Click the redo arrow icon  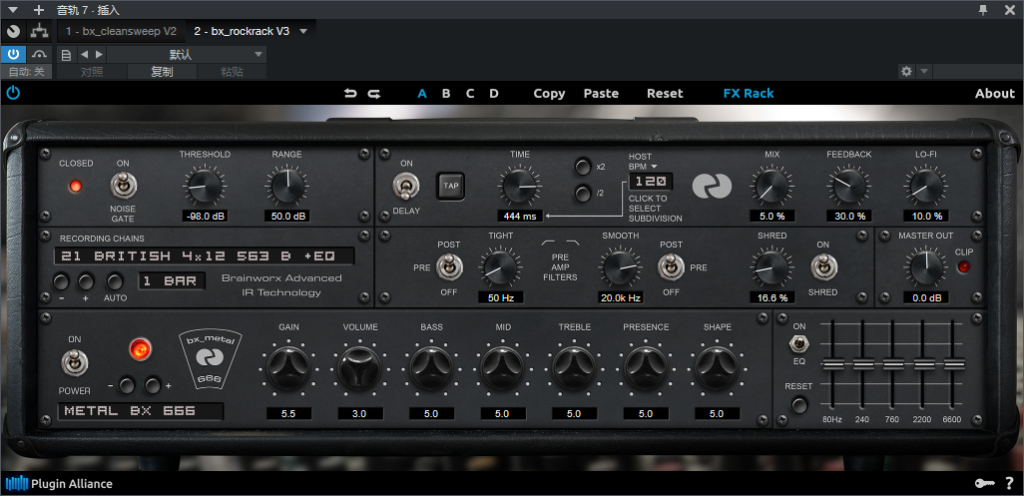click(x=374, y=93)
